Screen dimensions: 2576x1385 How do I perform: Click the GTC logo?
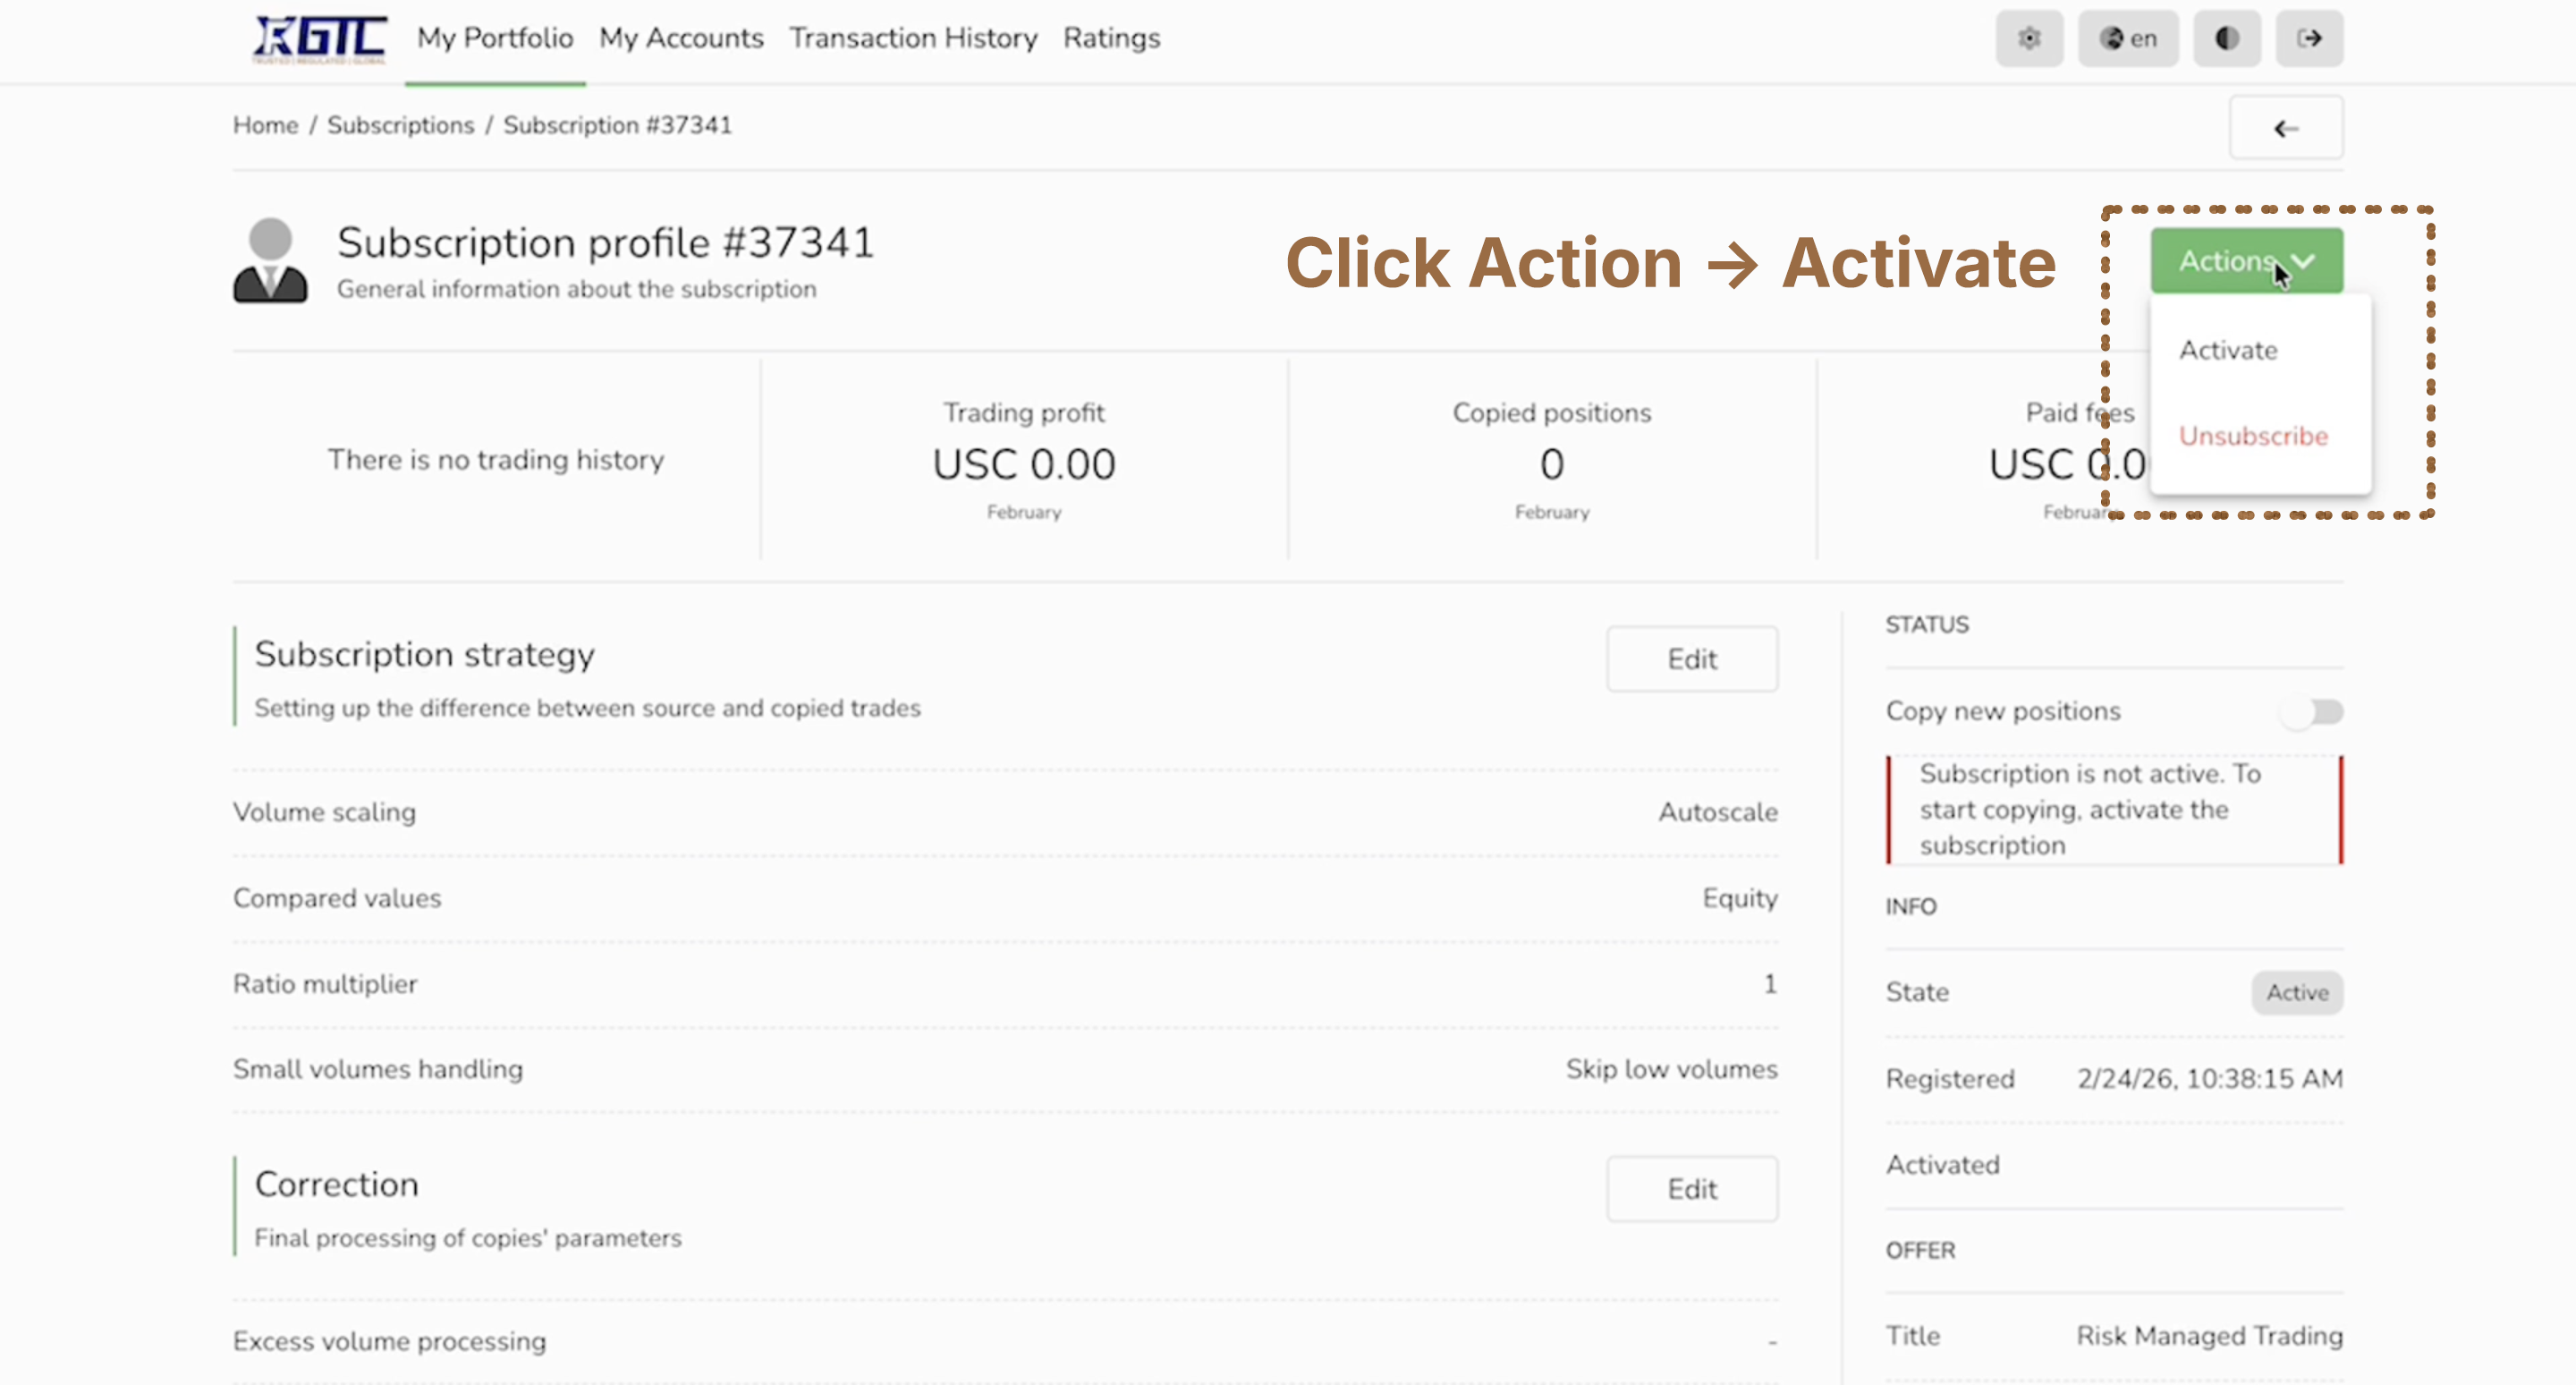pos(318,38)
